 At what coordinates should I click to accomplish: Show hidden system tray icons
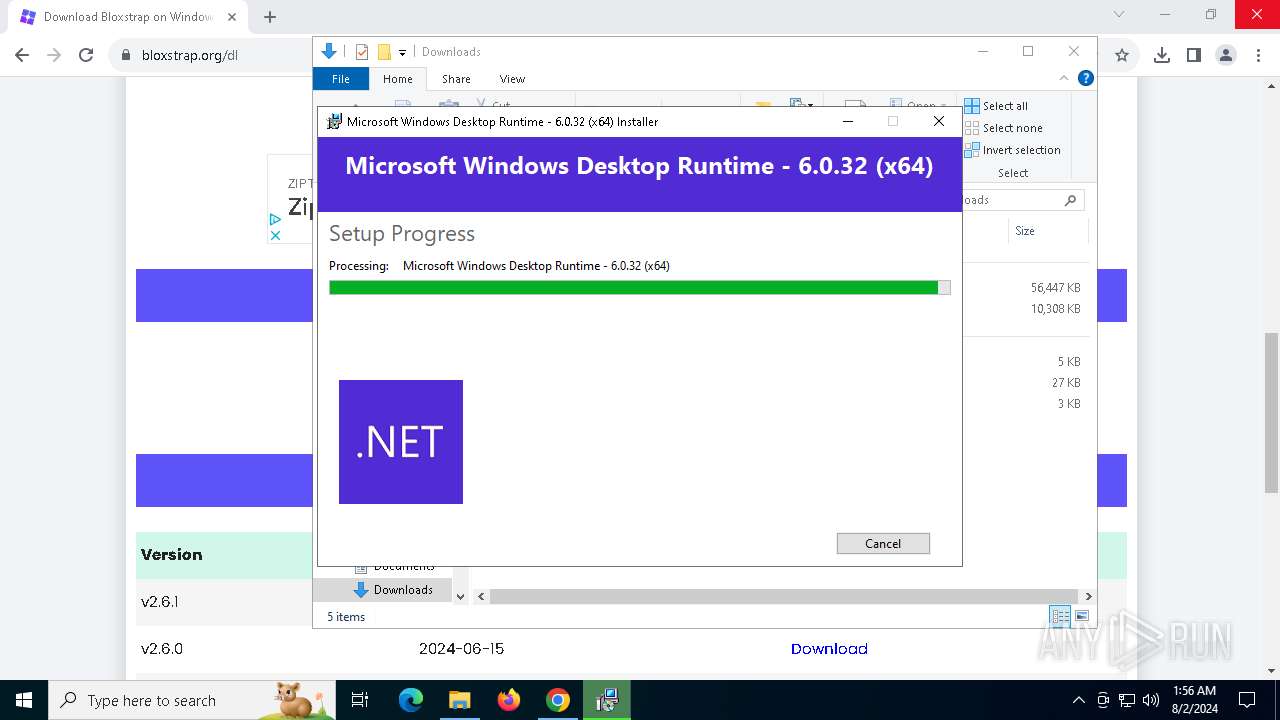pos(1078,700)
